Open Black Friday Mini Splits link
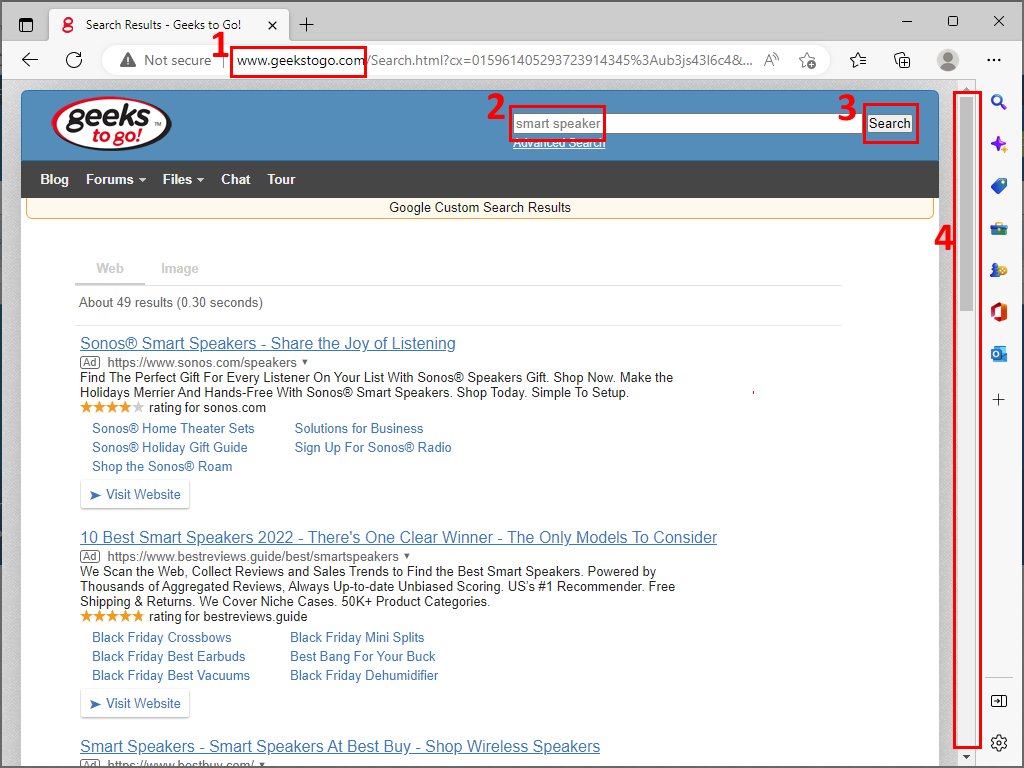 pyautogui.click(x=357, y=637)
